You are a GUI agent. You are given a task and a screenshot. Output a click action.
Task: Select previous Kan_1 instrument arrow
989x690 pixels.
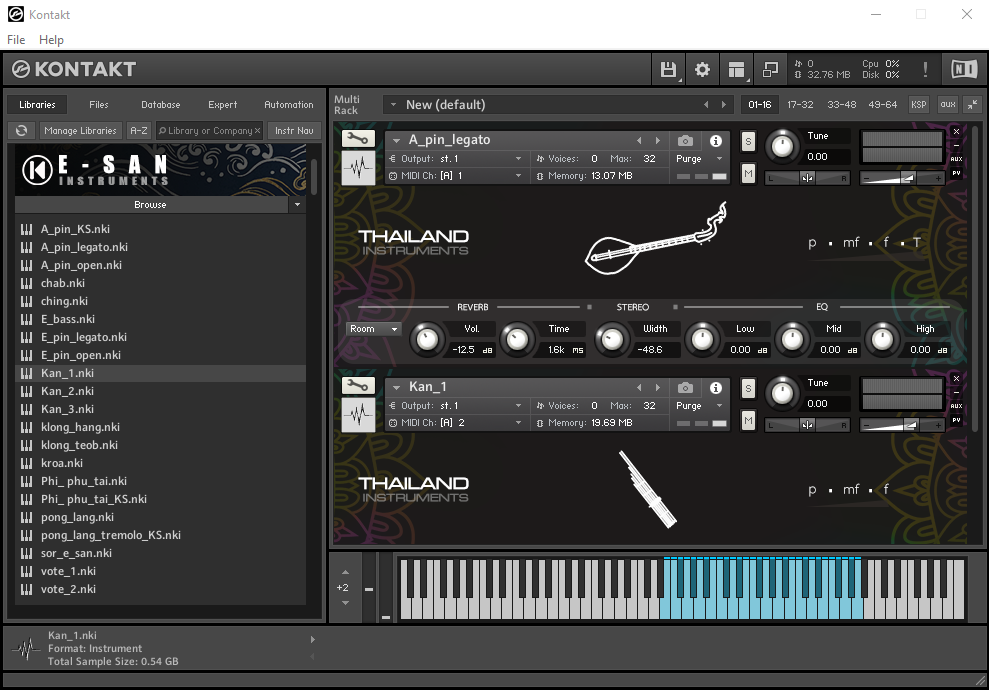tap(639, 387)
